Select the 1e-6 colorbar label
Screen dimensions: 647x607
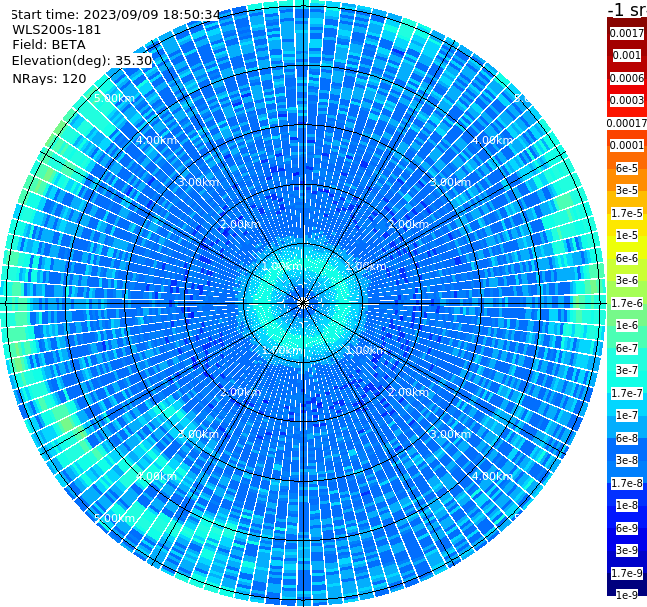click(x=627, y=325)
